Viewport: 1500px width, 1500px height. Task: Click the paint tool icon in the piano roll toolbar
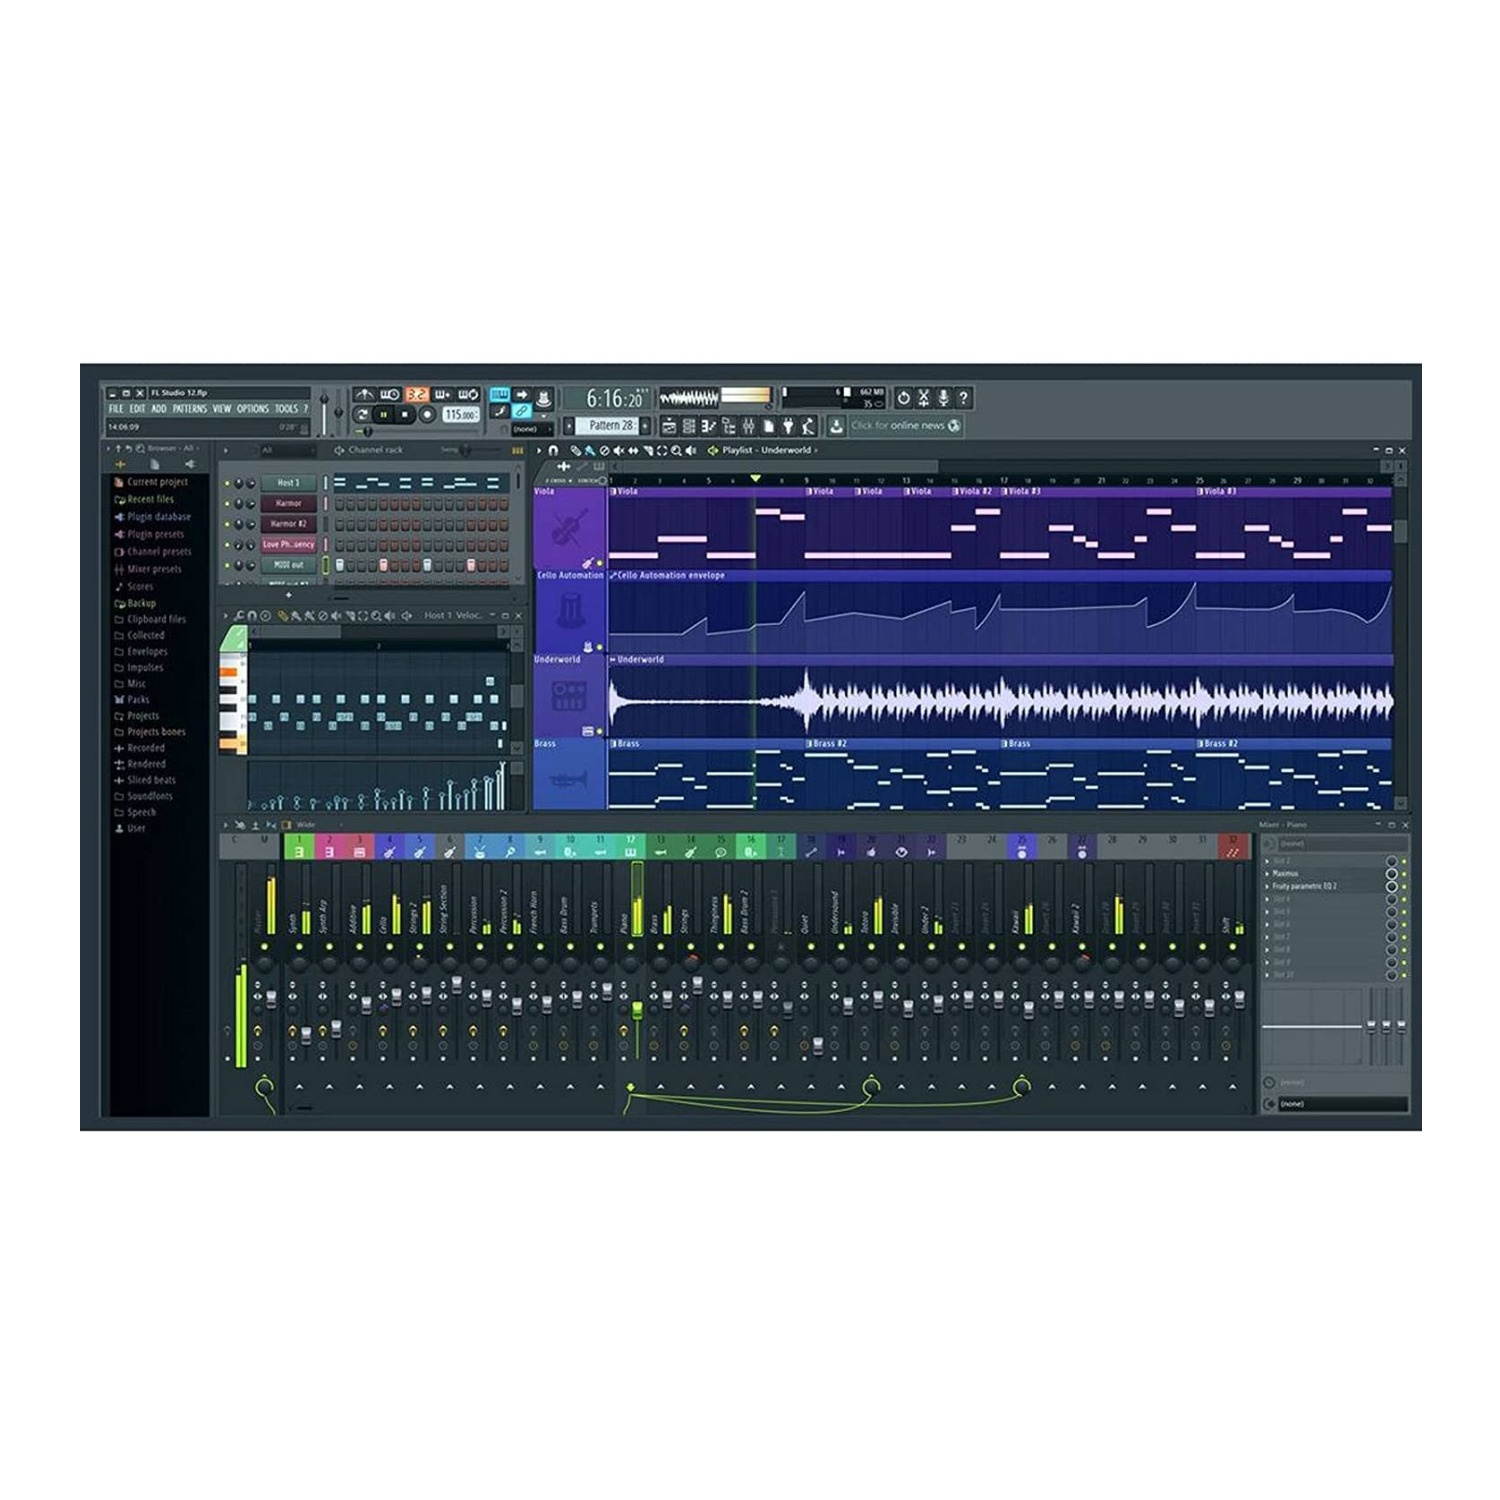(297, 615)
